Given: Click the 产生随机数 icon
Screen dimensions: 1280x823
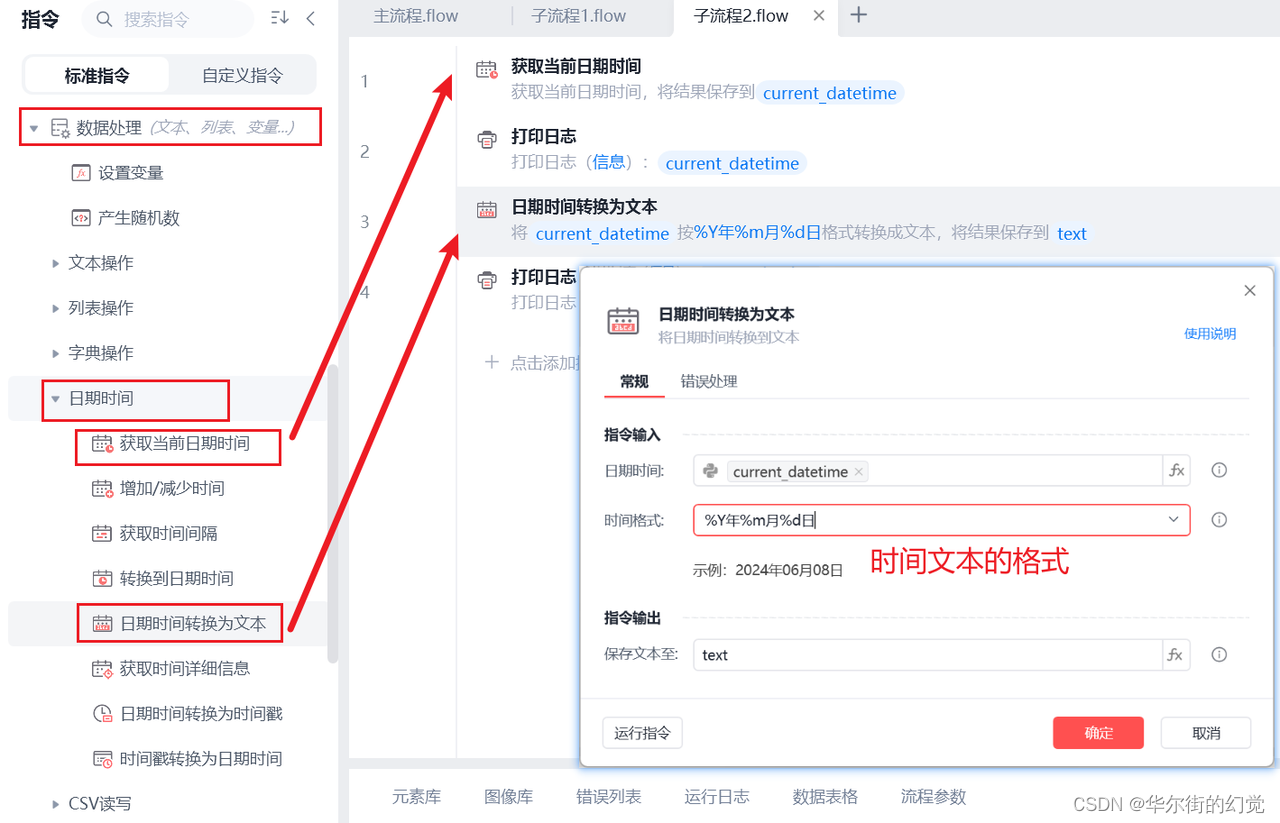Looking at the screenshot, I should point(81,218).
